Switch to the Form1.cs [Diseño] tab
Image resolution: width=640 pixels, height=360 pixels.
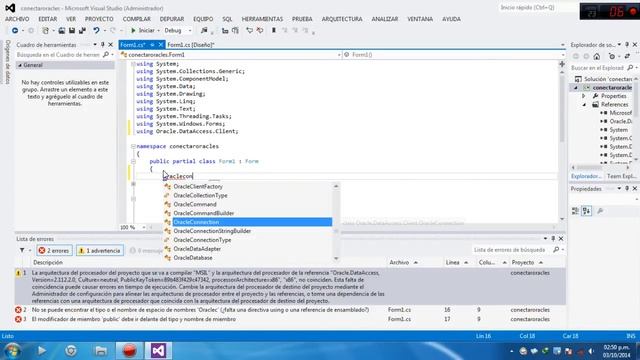pyautogui.click(x=191, y=45)
